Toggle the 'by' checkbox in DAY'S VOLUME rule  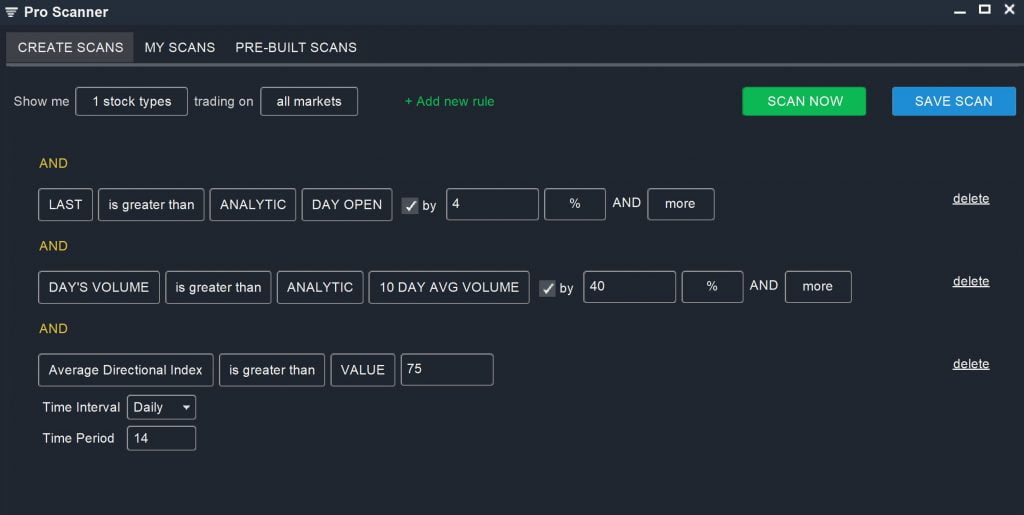[x=547, y=288]
